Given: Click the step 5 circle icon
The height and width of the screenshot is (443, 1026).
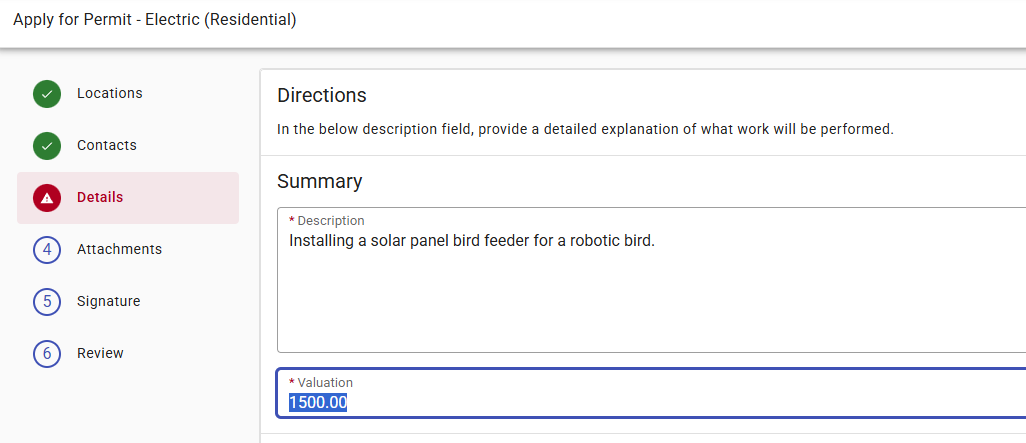Looking at the screenshot, I should (x=47, y=302).
